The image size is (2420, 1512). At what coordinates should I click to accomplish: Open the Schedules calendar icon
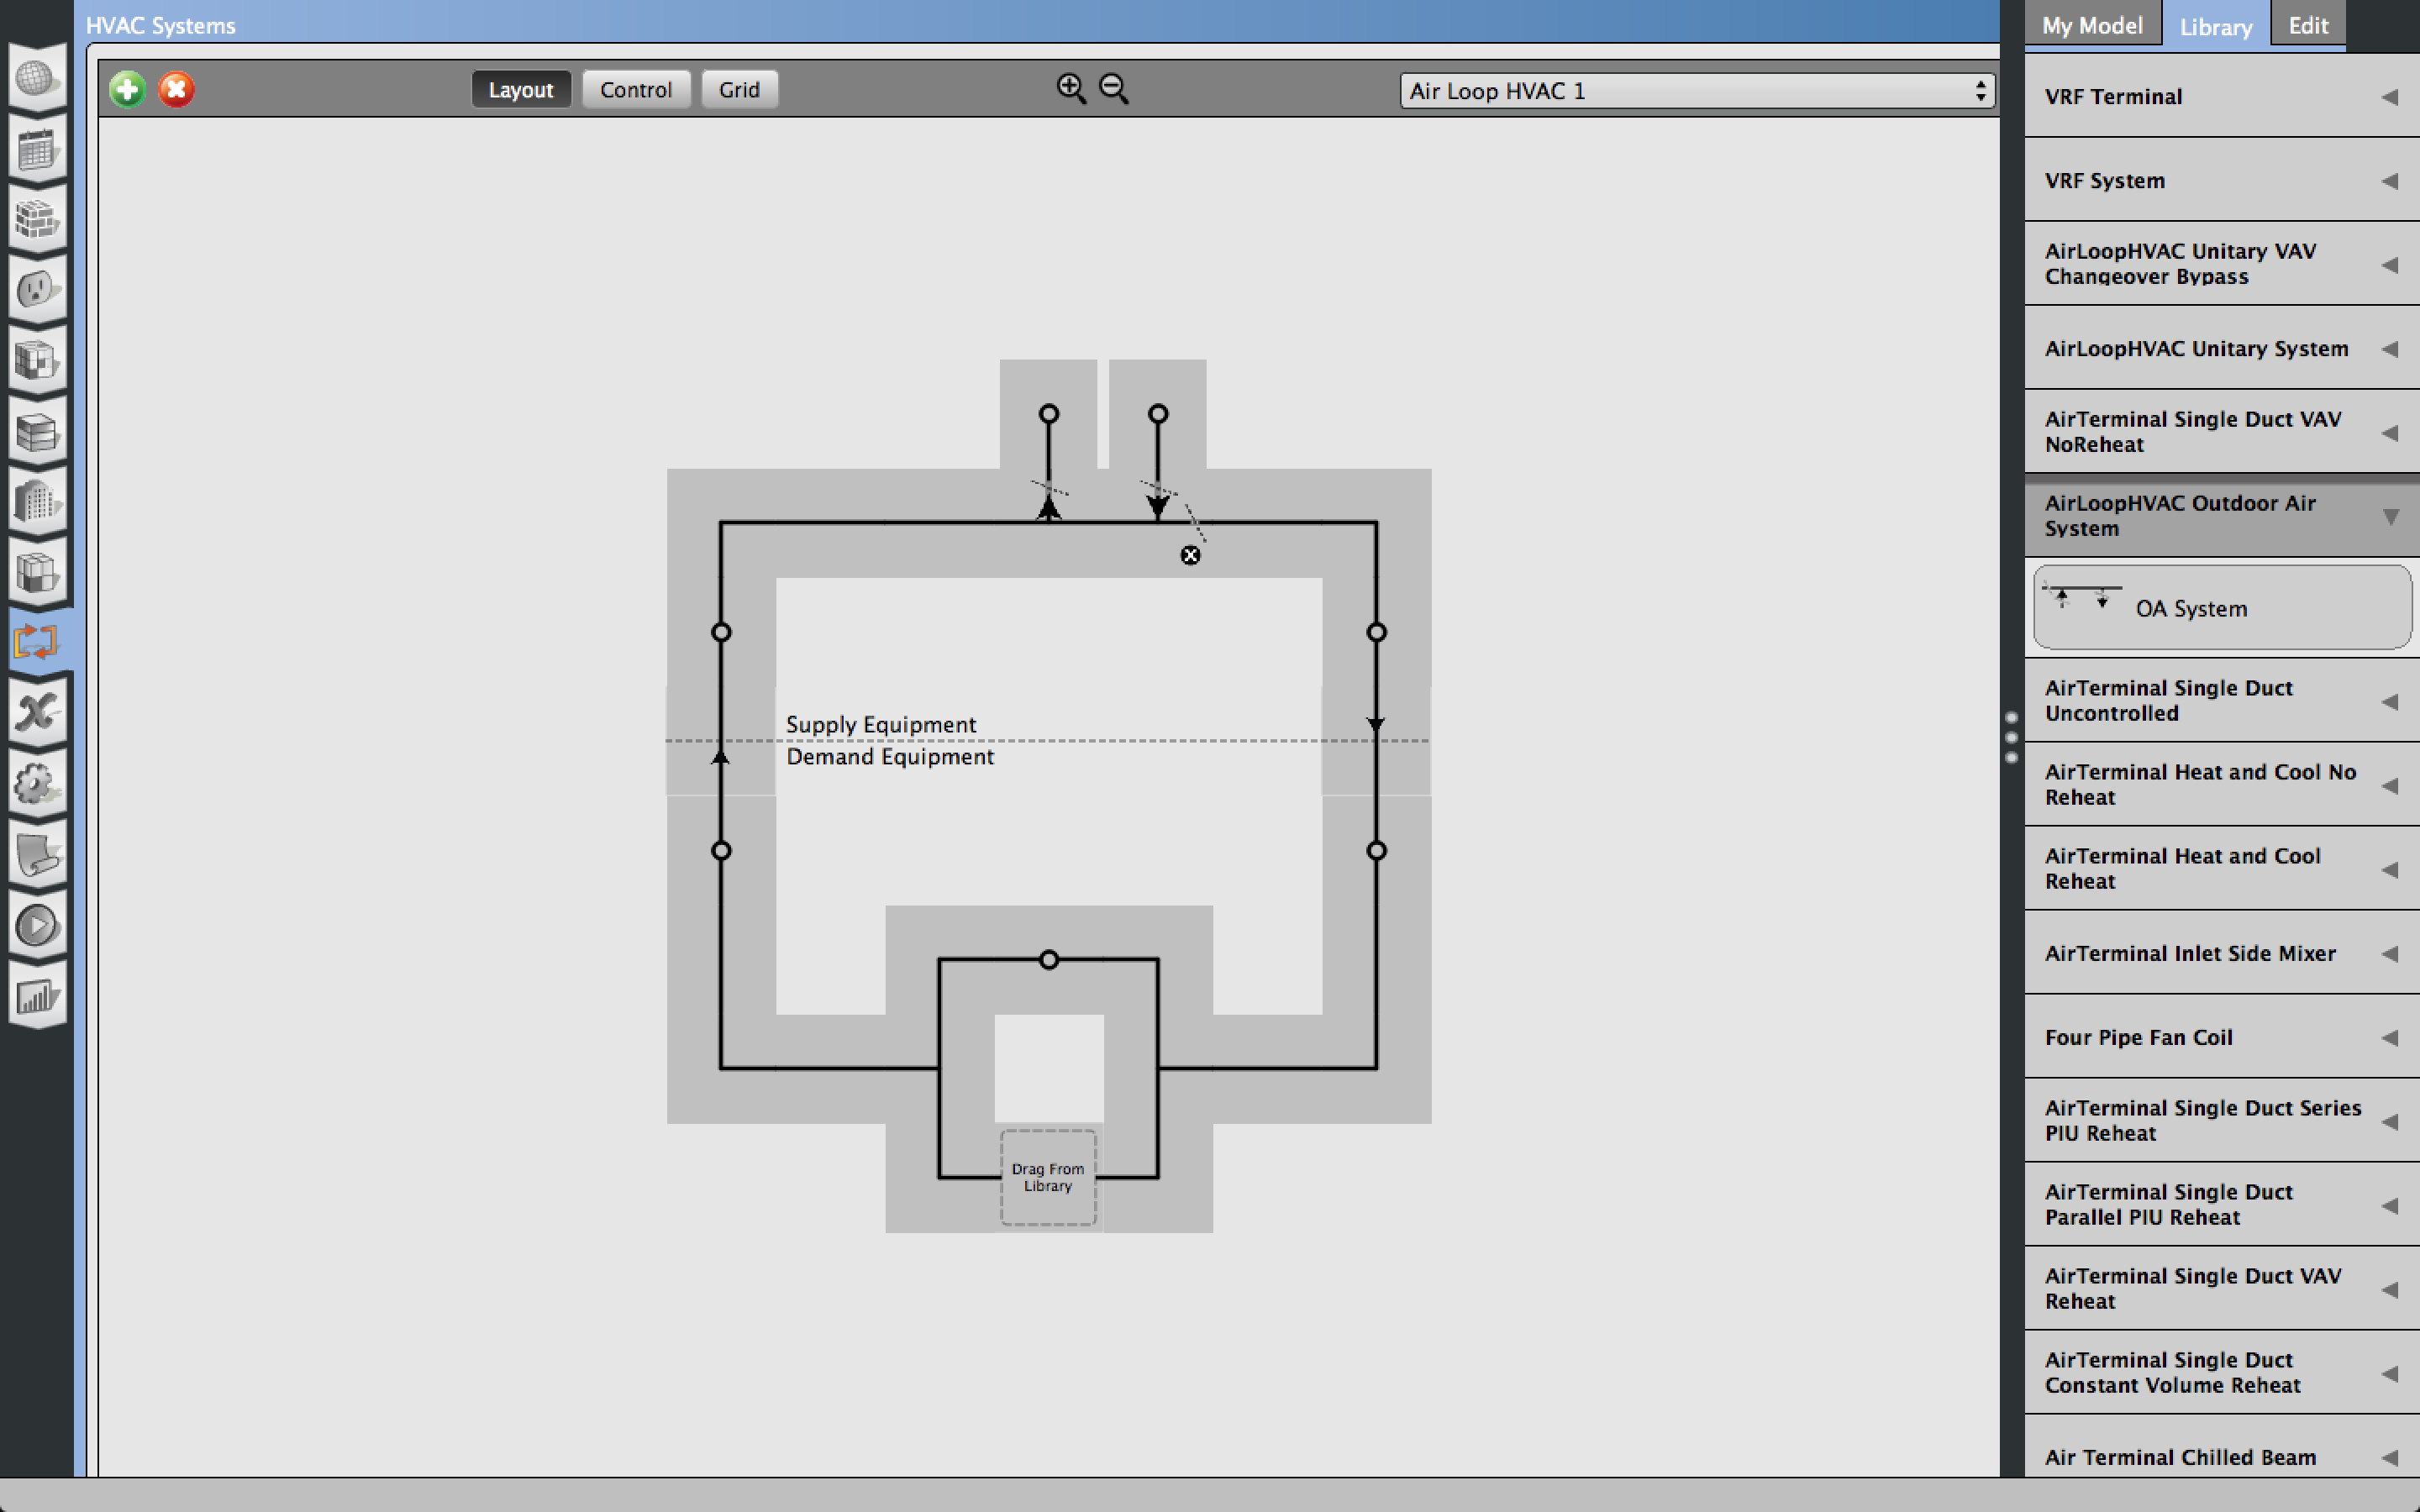coord(36,149)
